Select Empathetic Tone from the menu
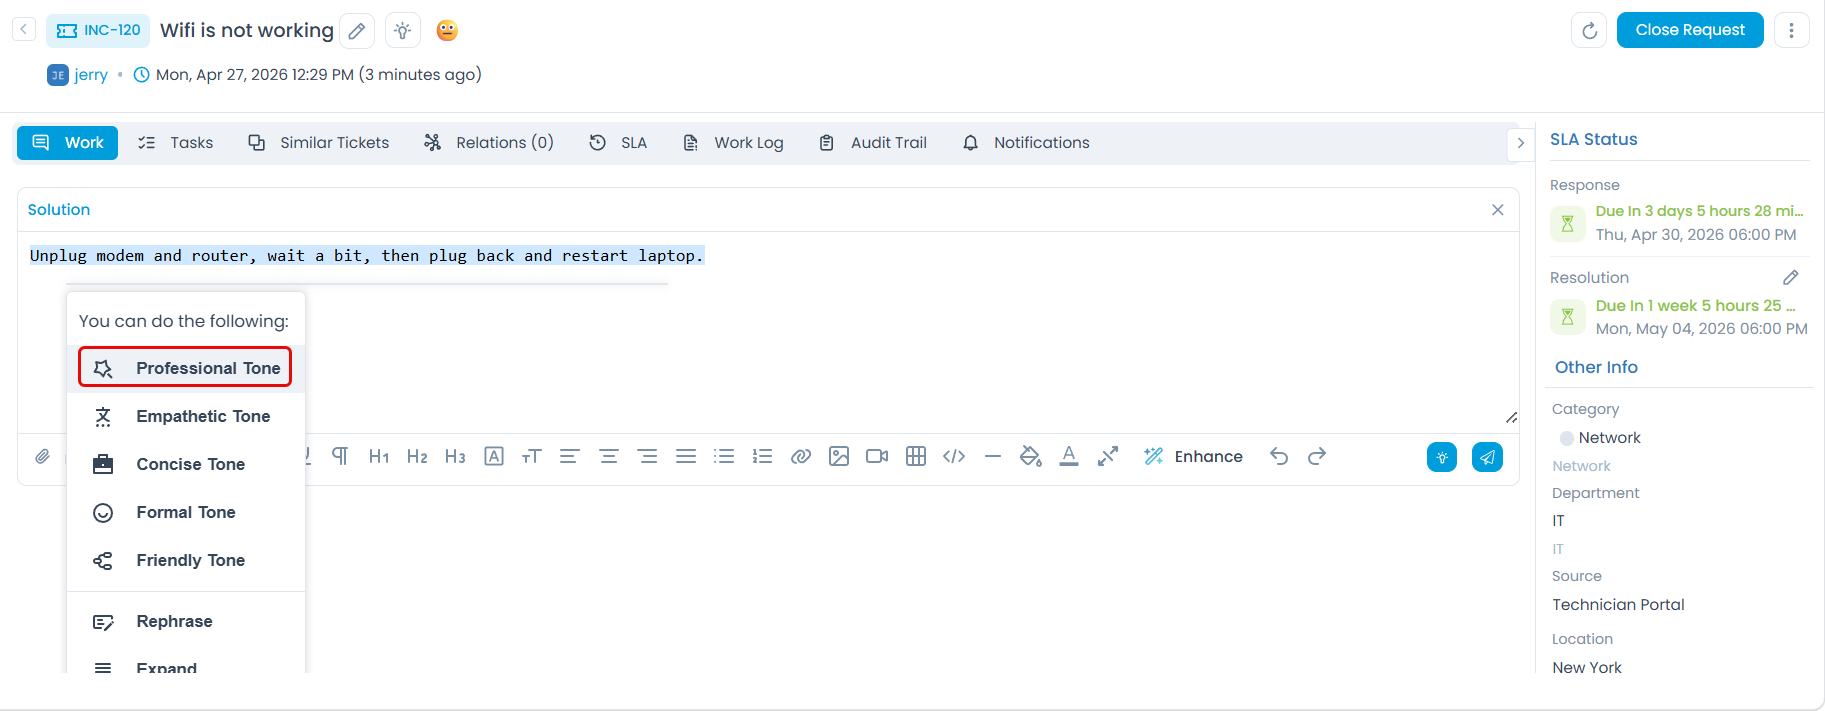 [x=203, y=416]
